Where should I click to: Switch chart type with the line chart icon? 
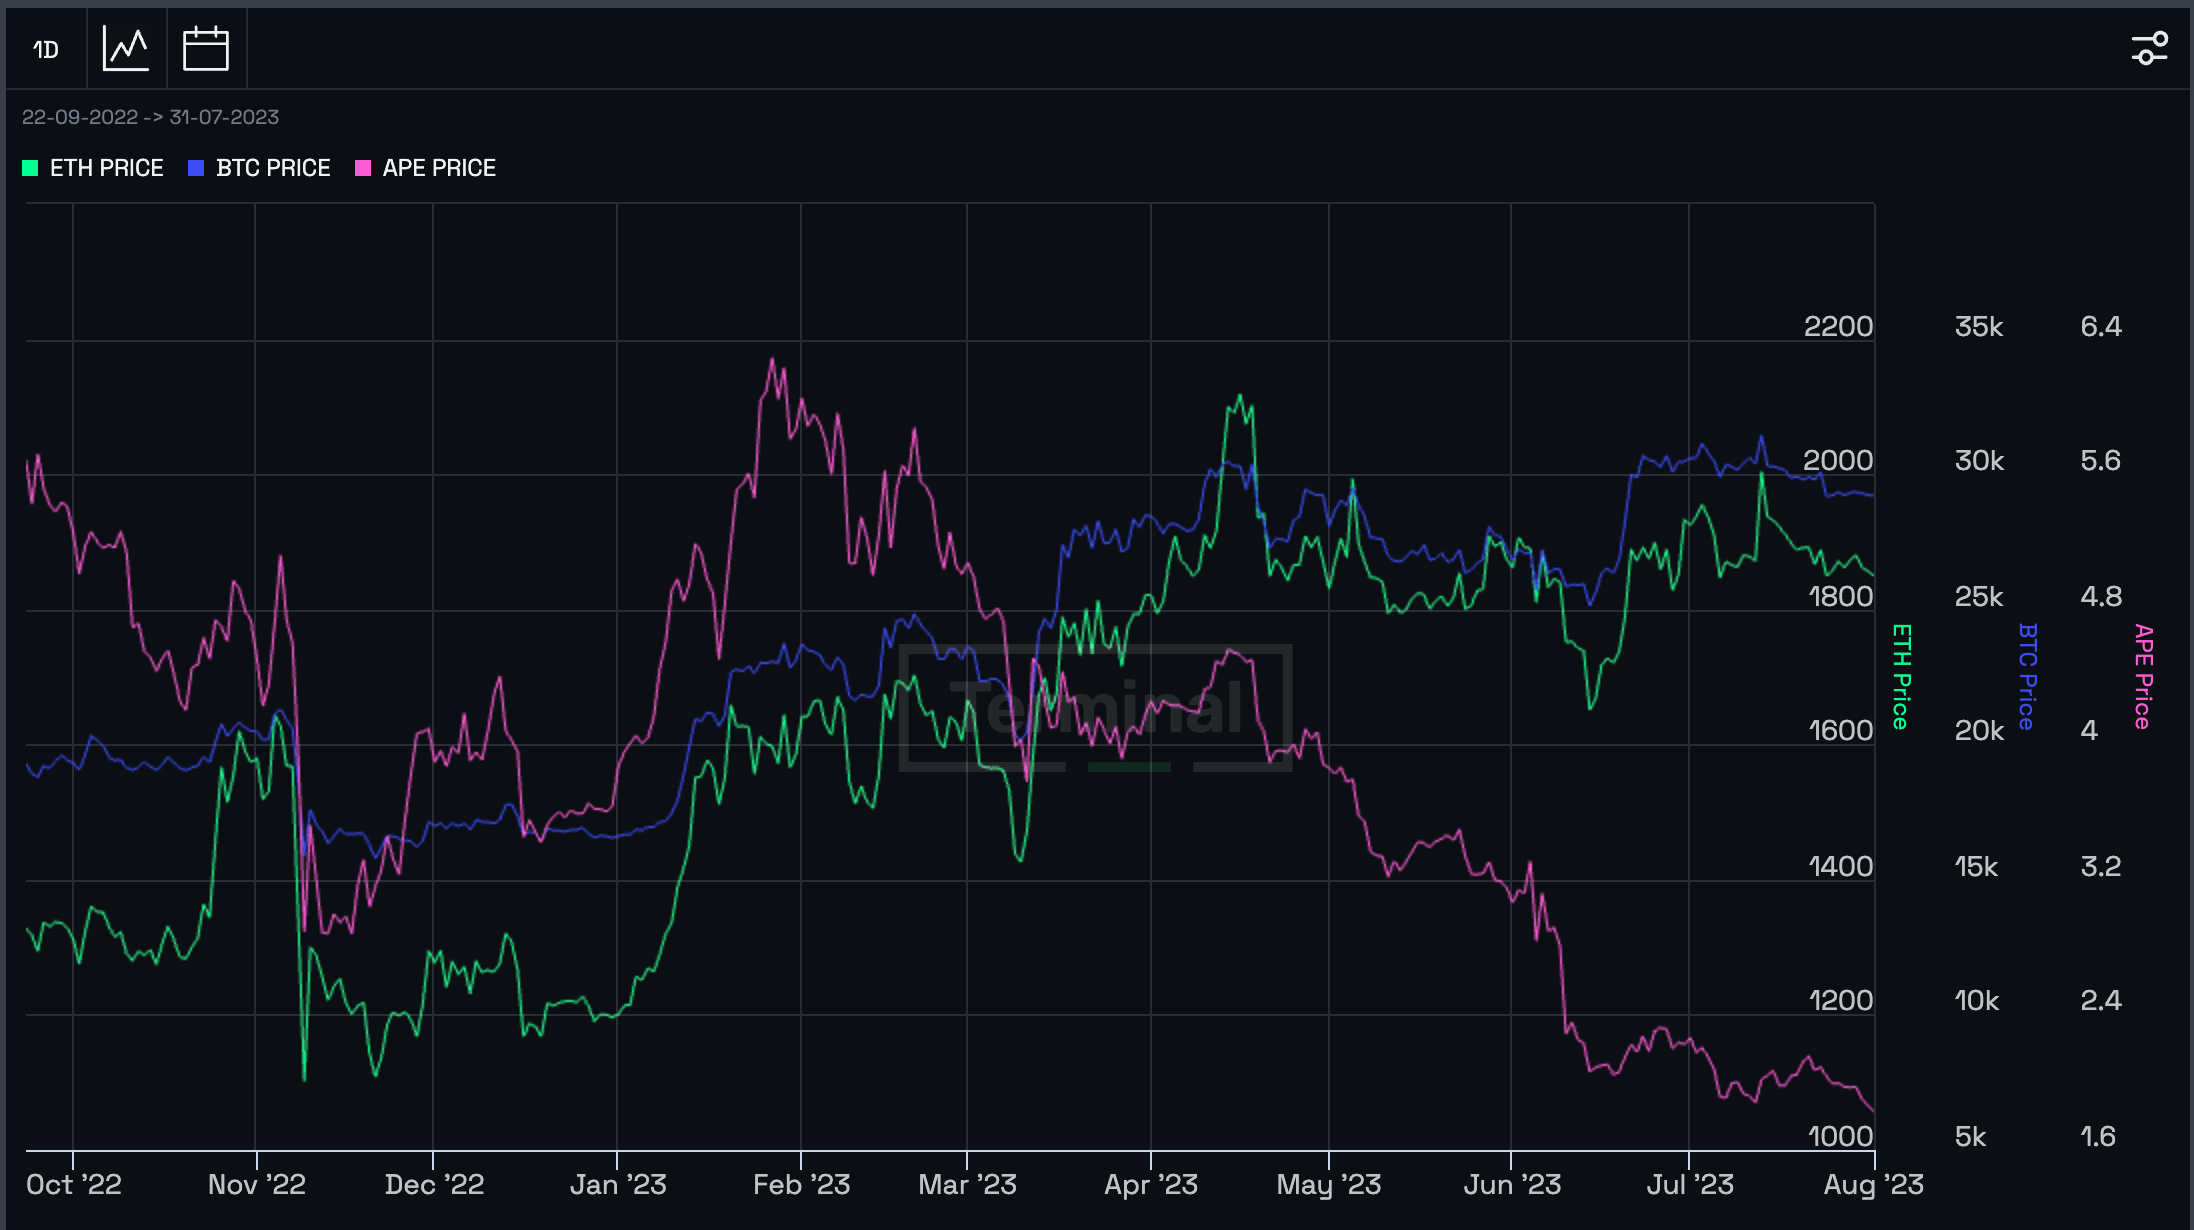point(126,49)
